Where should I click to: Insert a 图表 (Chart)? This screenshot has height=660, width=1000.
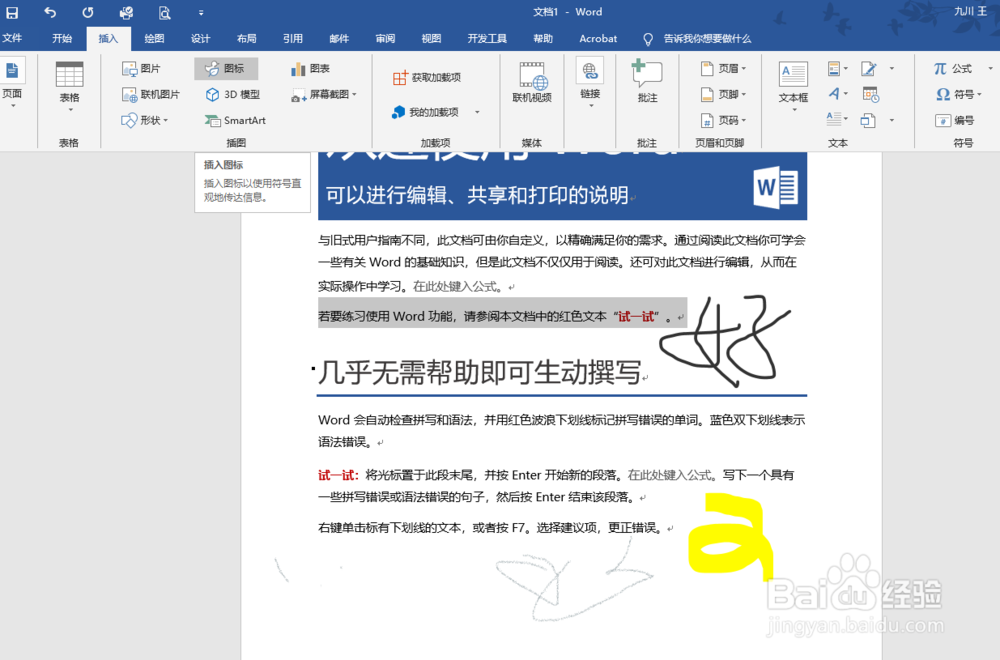[x=311, y=68]
